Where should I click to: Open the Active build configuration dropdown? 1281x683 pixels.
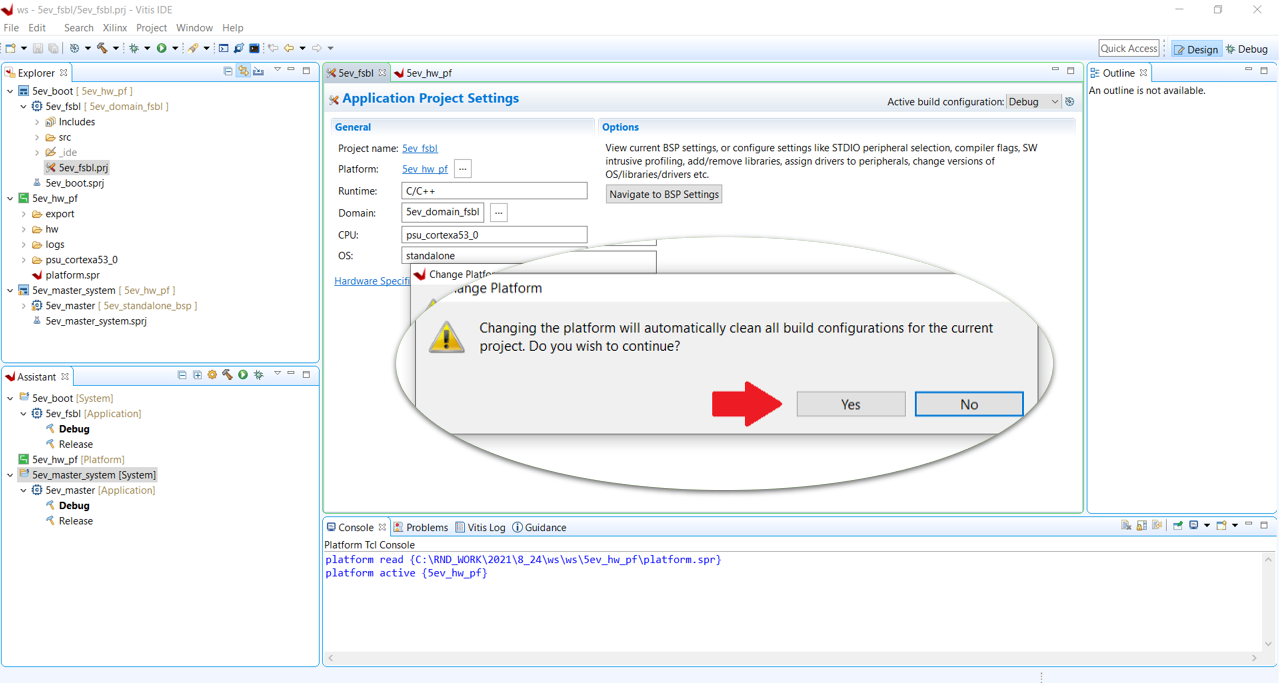point(1034,102)
